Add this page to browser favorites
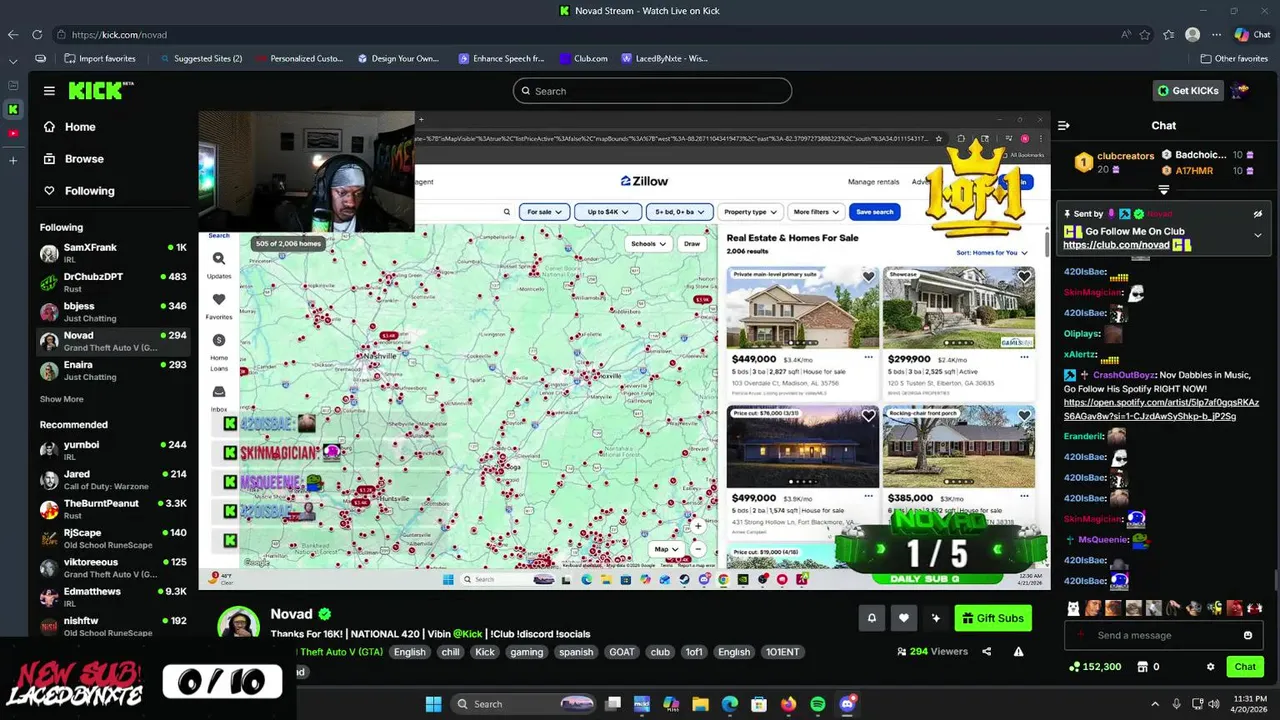This screenshot has height=720, width=1280. 1147,35
